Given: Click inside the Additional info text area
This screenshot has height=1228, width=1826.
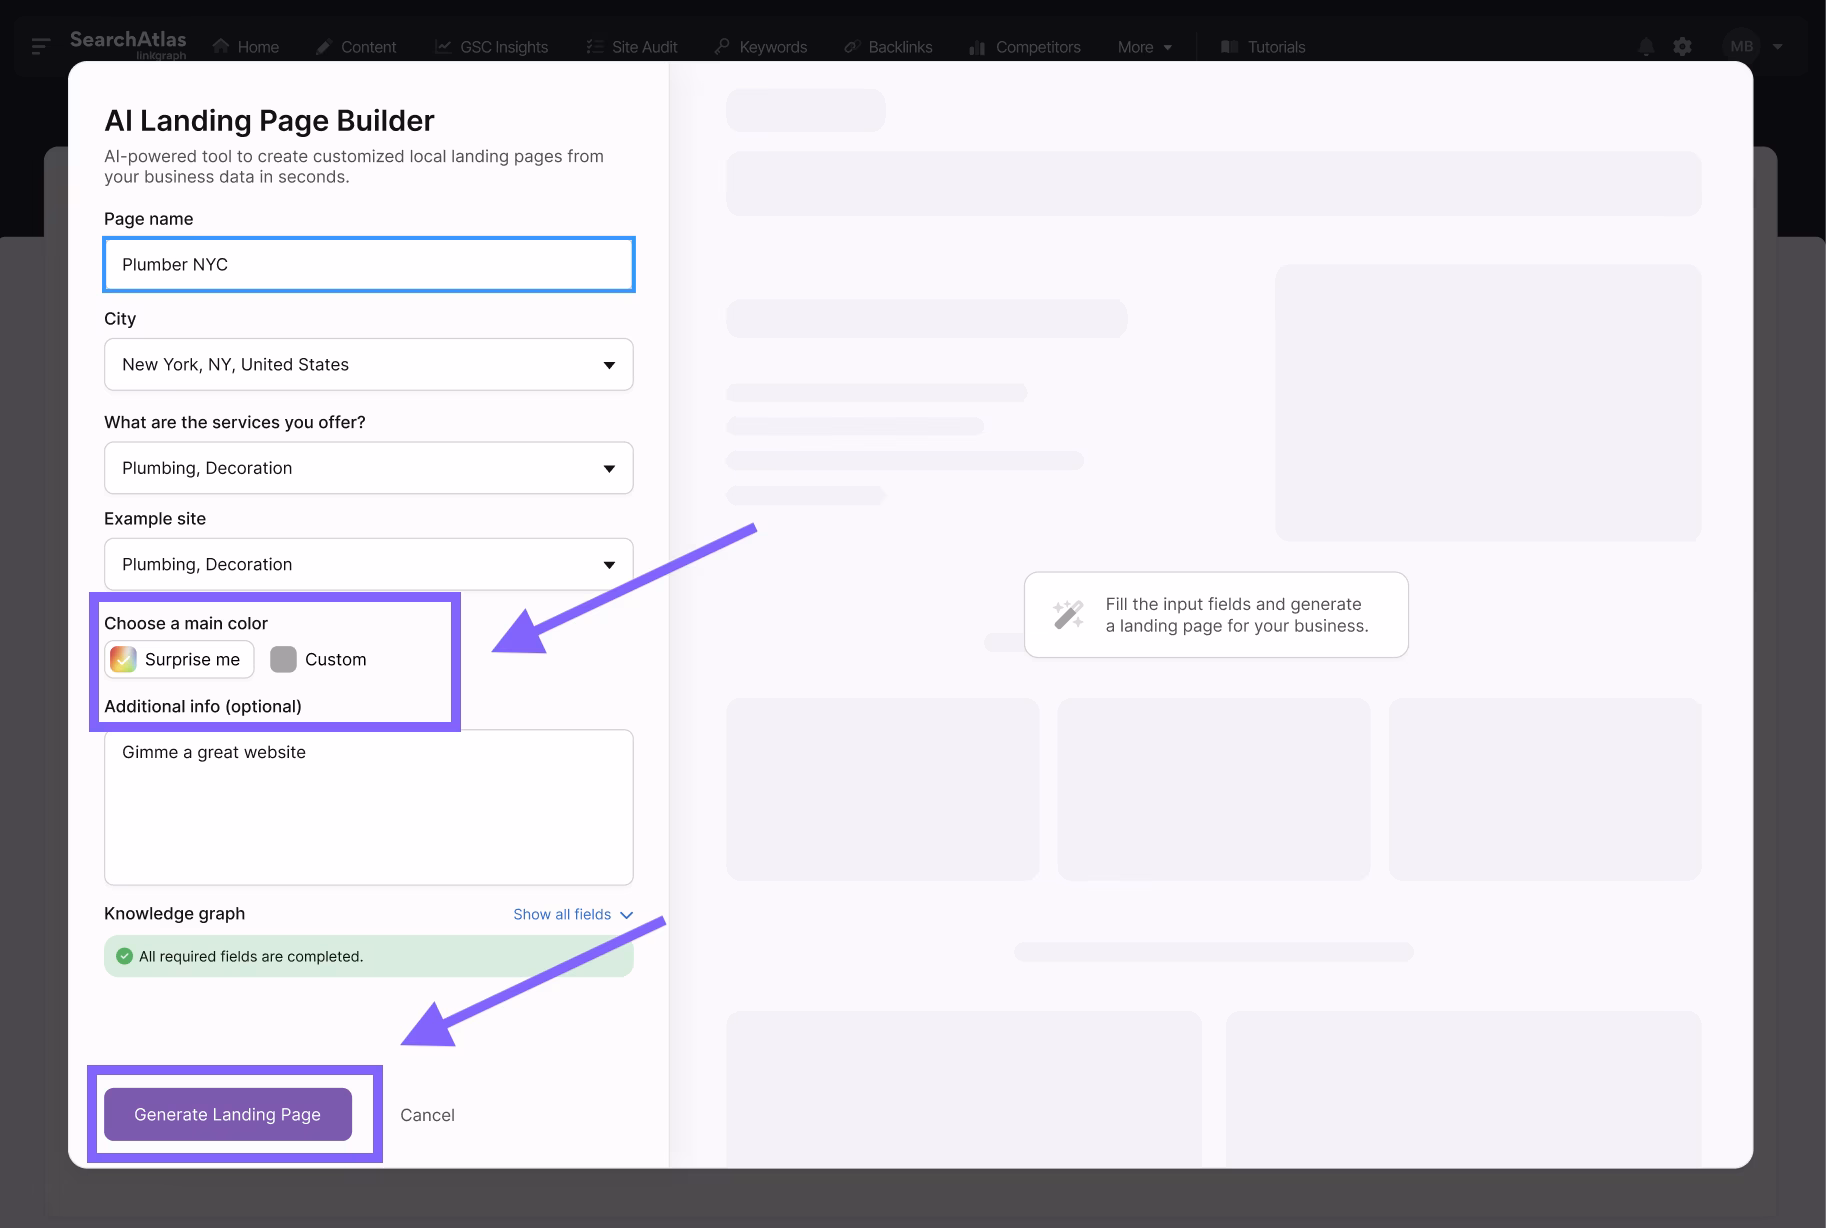Looking at the screenshot, I should [368, 808].
